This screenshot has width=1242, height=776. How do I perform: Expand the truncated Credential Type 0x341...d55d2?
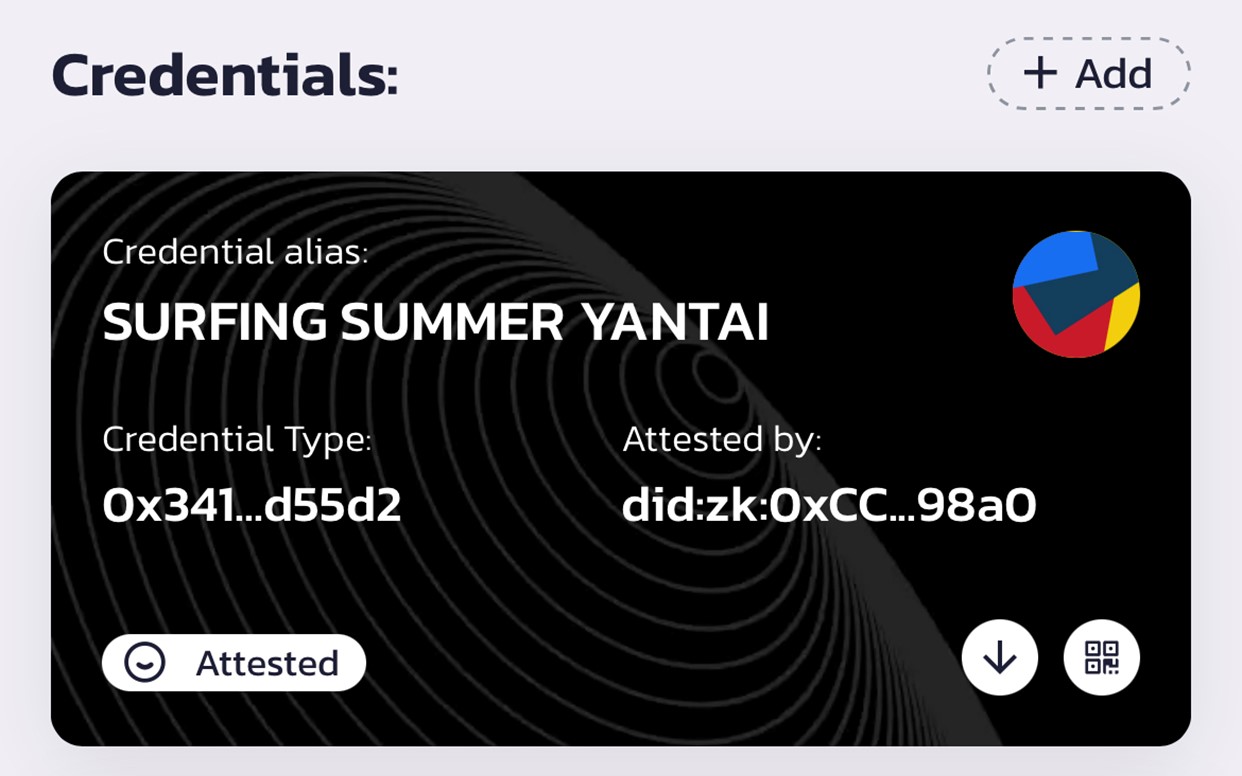click(x=253, y=506)
